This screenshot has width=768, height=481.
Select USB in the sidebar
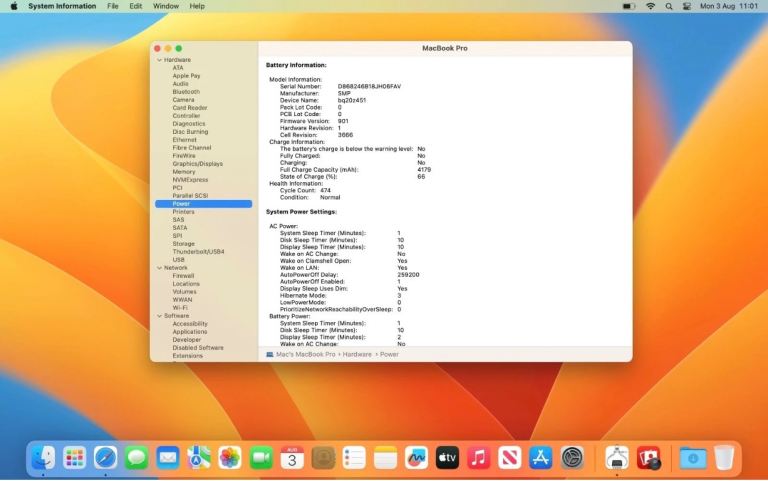tap(178, 260)
